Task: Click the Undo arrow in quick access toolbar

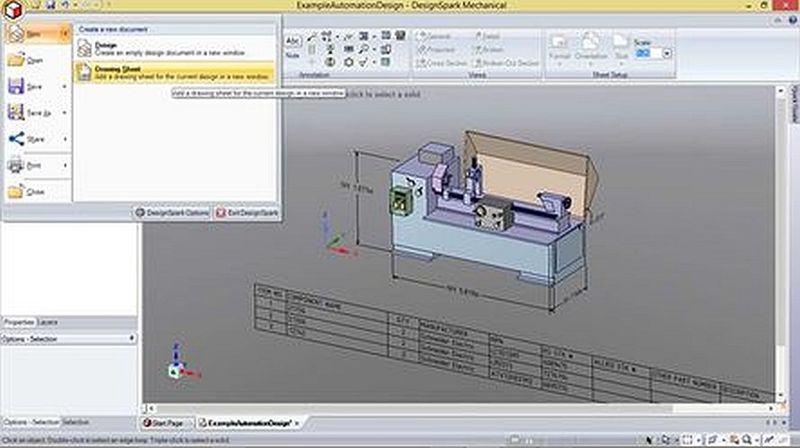Action: coord(65,5)
